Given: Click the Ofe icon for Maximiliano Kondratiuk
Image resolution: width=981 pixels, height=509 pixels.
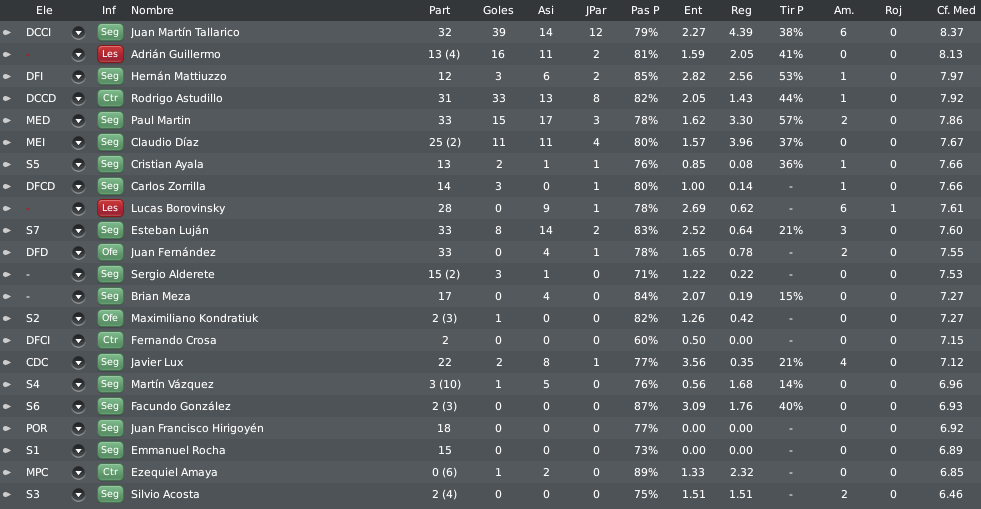Looking at the screenshot, I should click(109, 318).
